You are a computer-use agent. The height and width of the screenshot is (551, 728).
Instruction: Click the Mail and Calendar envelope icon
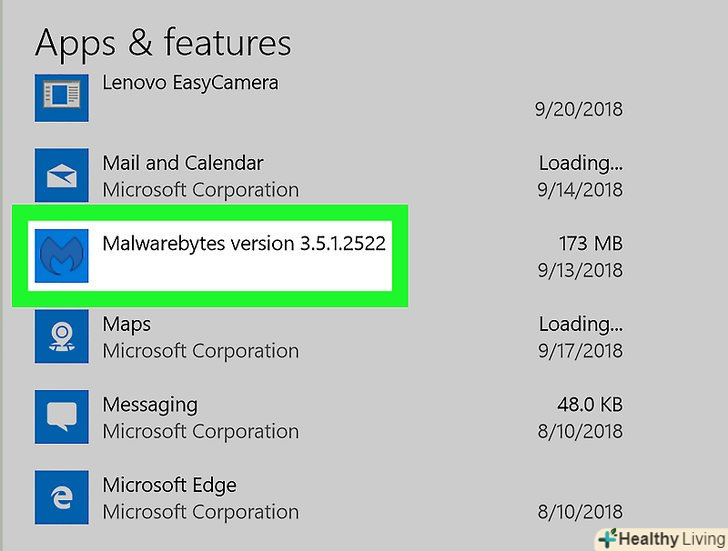click(62, 176)
